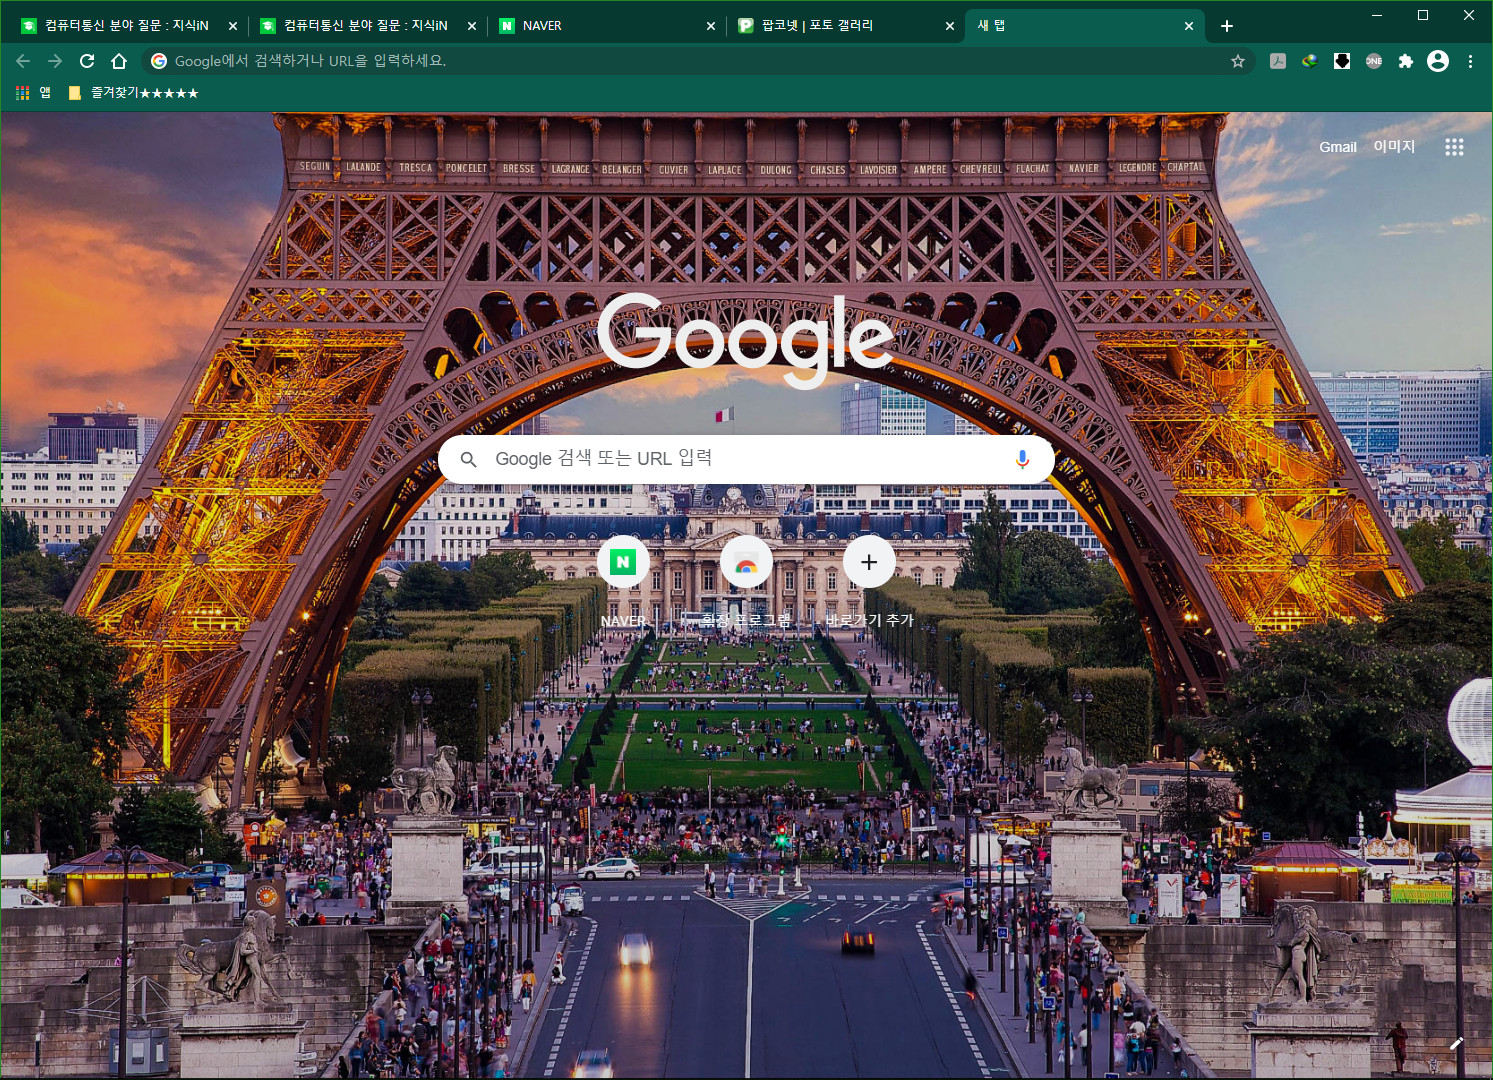Open the home page with the house icon
The image size is (1493, 1080).
pos(119,61)
